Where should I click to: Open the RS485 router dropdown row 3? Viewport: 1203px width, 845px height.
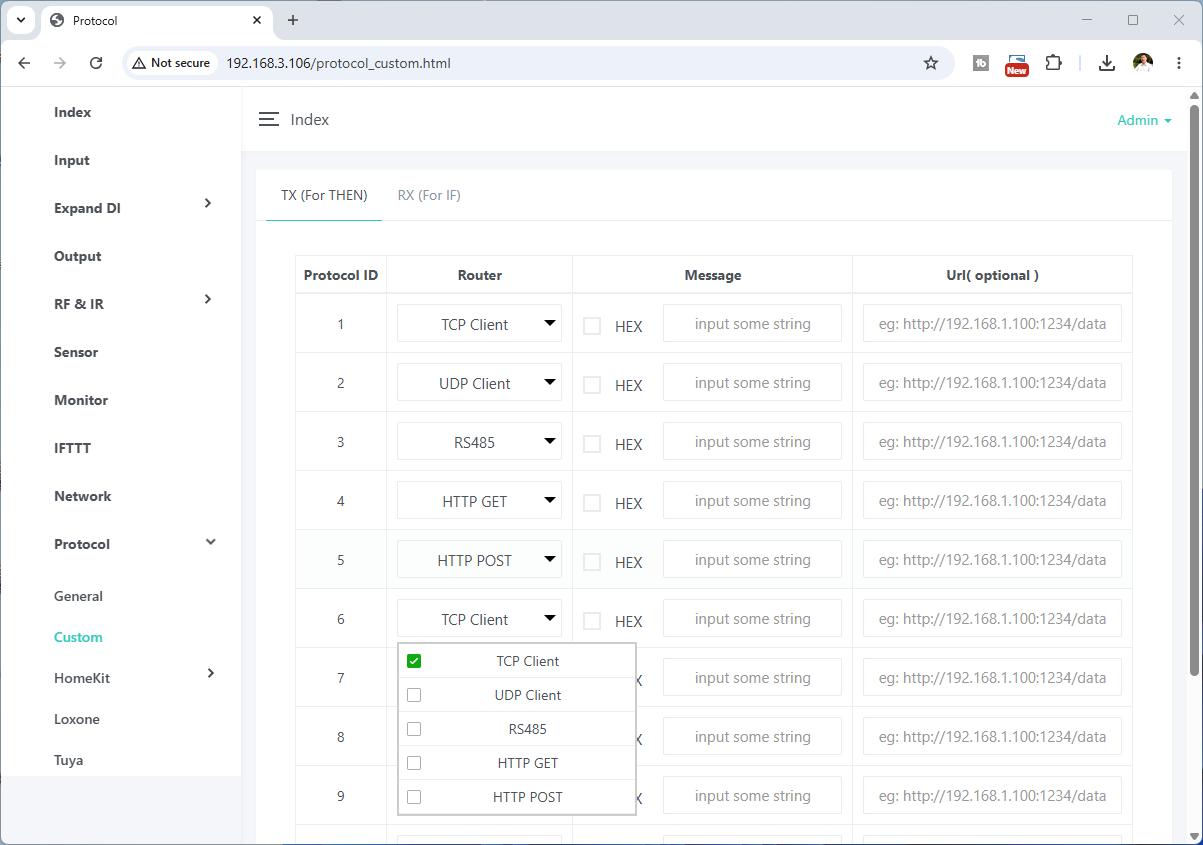(479, 442)
